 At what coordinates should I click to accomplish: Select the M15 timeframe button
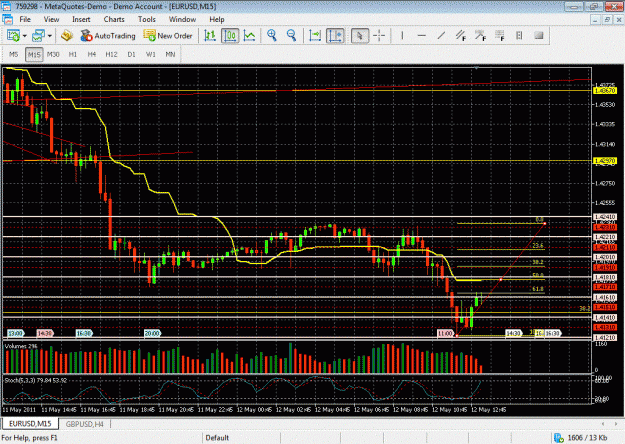tap(34, 55)
